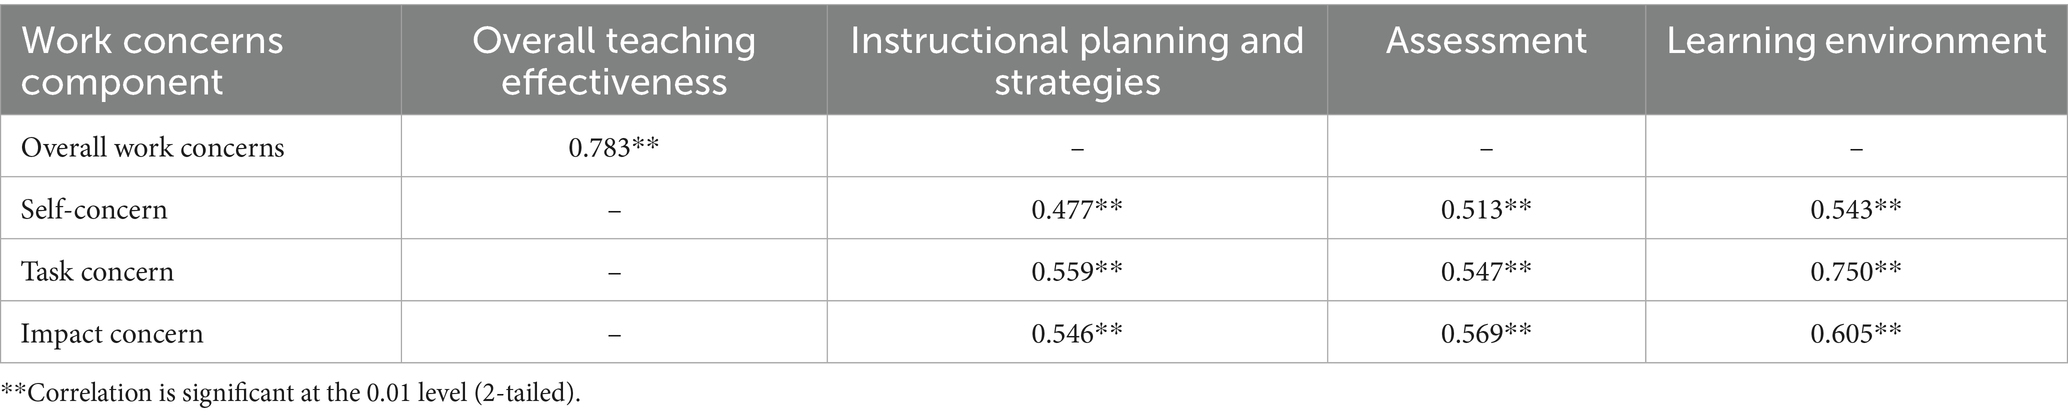Select the Task concern row label
Viewport: 2068px width, 417px height.
coord(97,271)
